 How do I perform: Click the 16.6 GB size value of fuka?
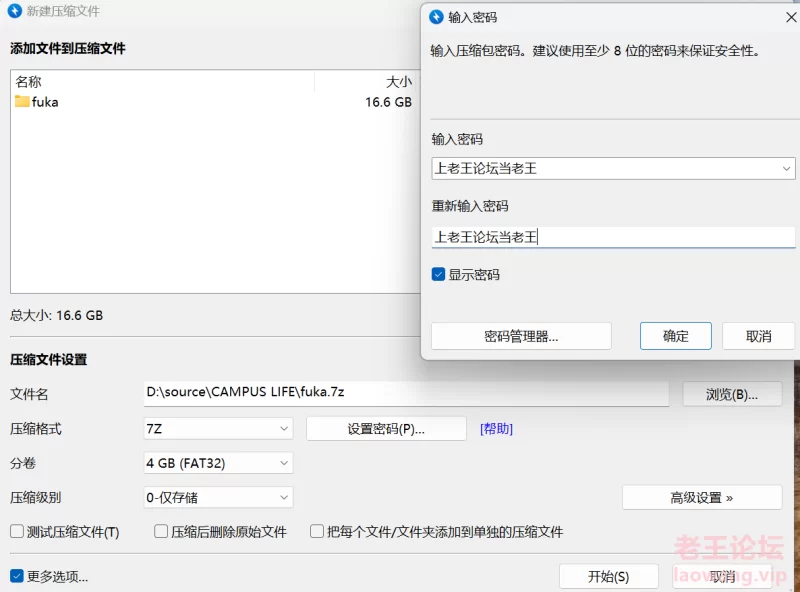pos(388,102)
